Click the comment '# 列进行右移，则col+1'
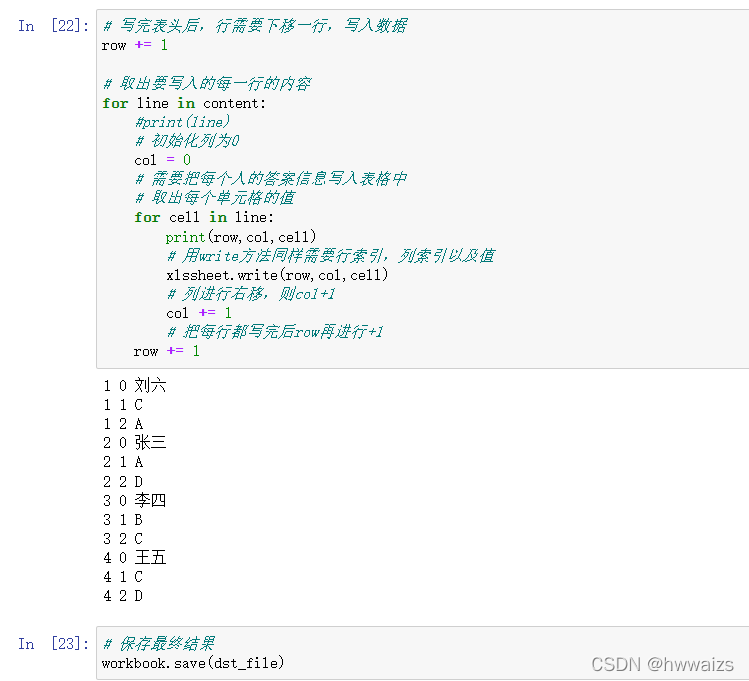The image size is (749, 681). 251,294
